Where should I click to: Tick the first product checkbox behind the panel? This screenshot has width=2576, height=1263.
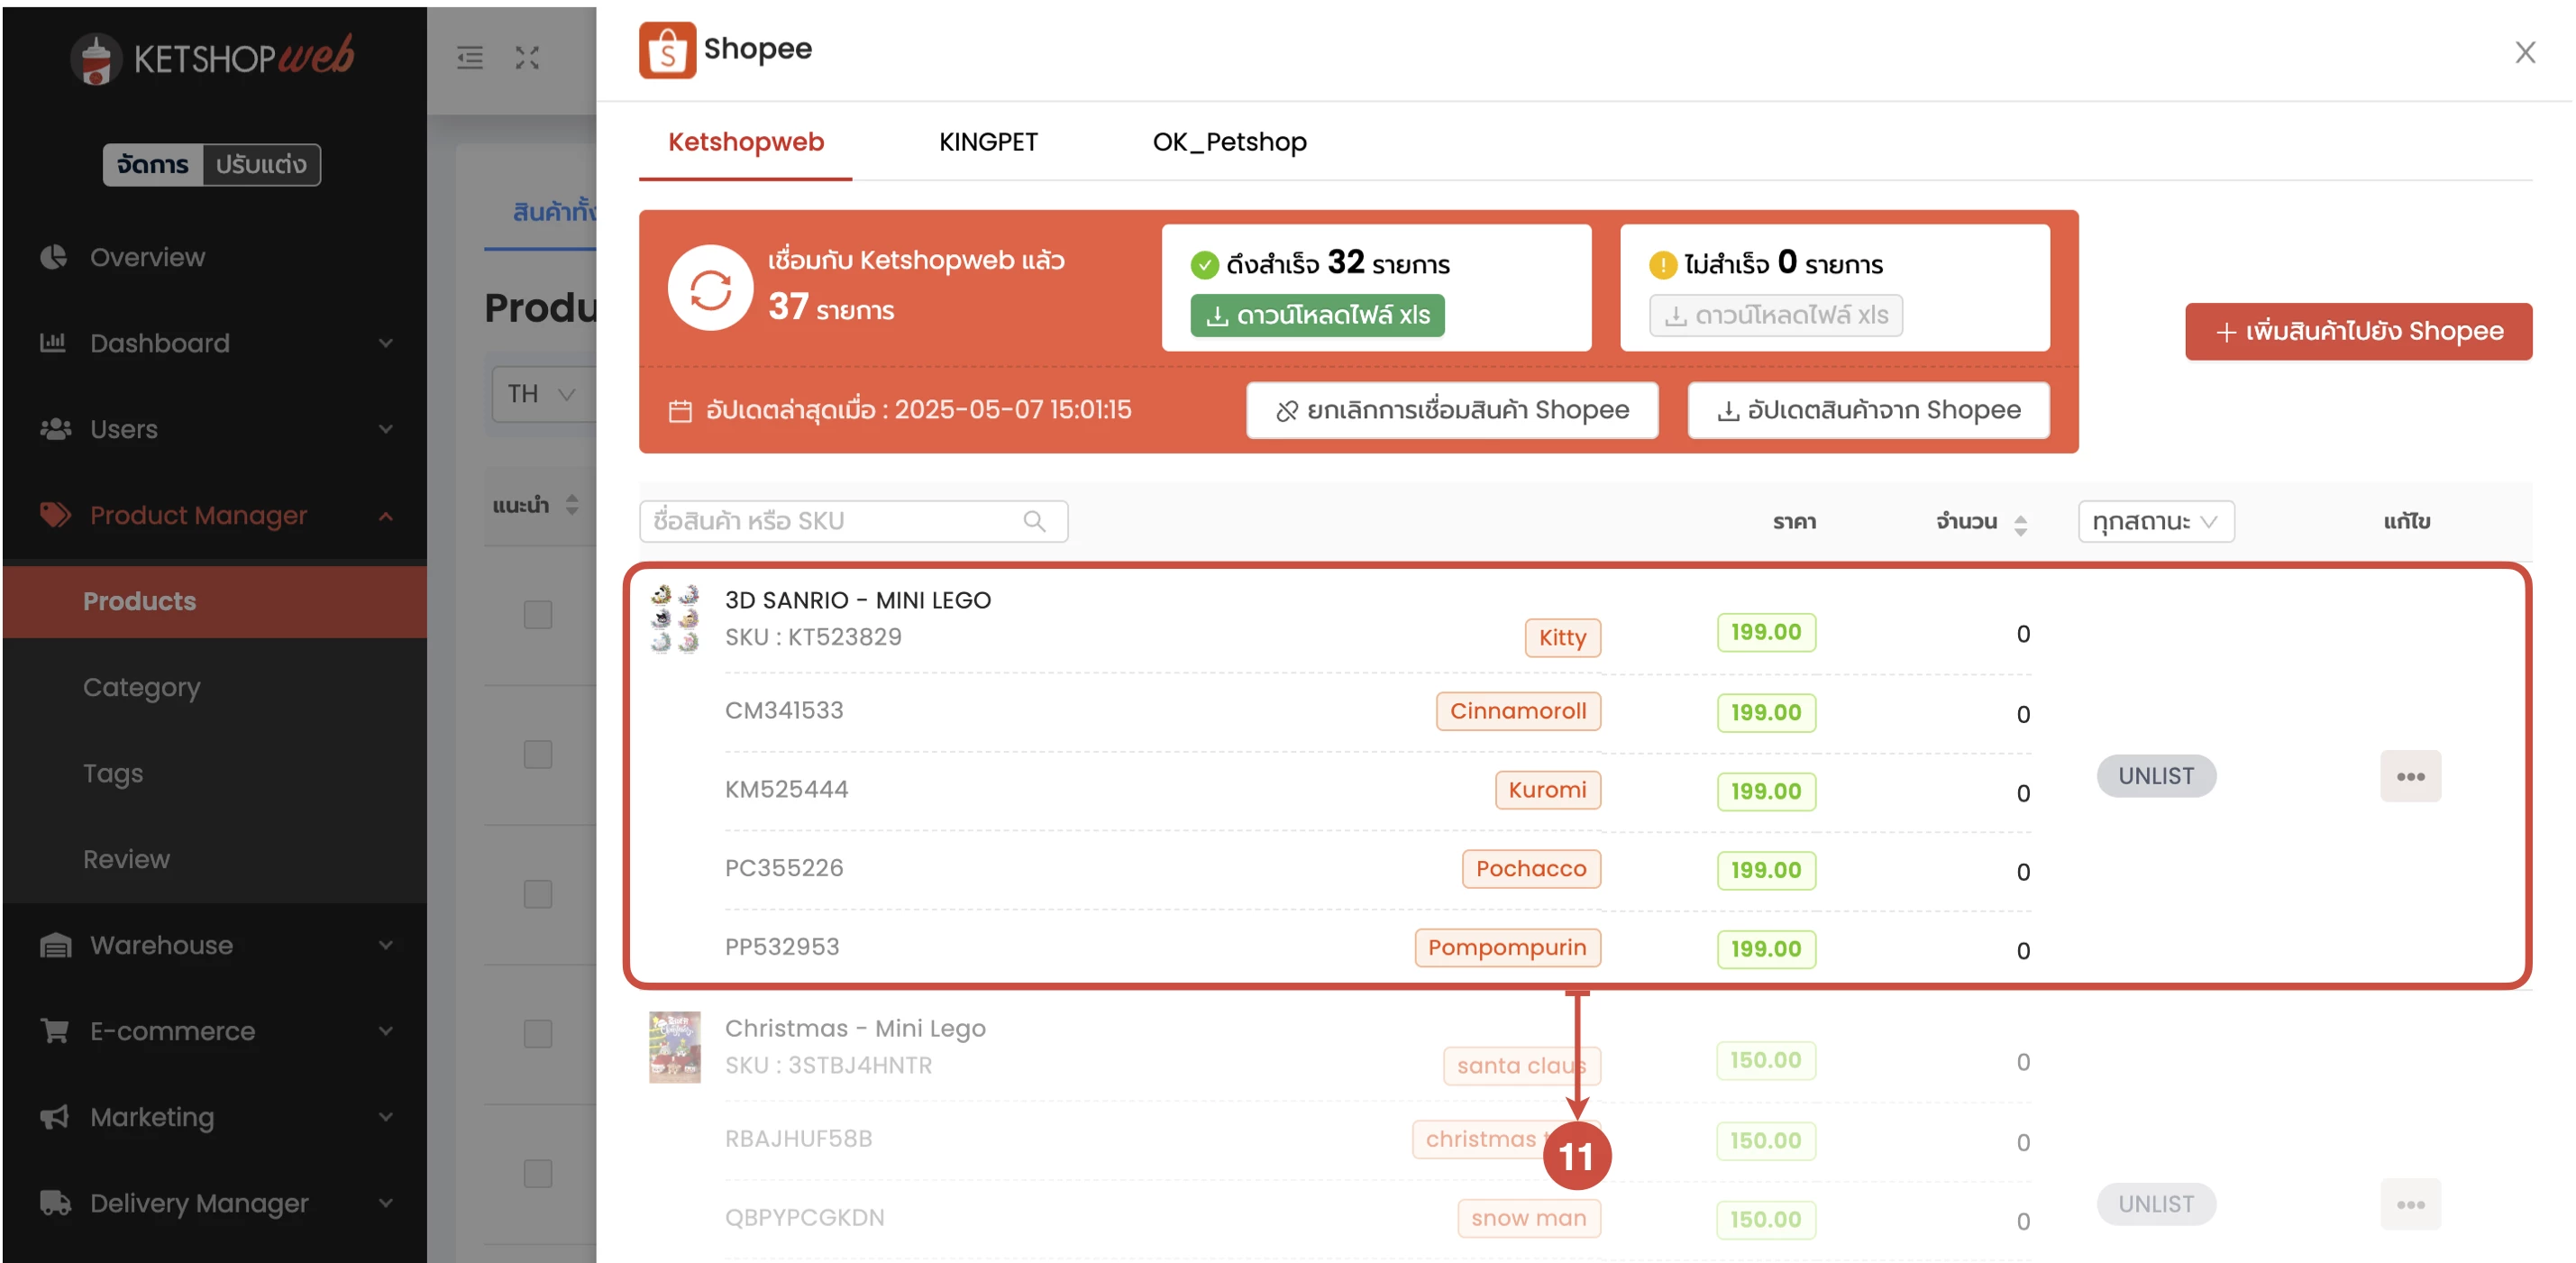[x=538, y=615]
